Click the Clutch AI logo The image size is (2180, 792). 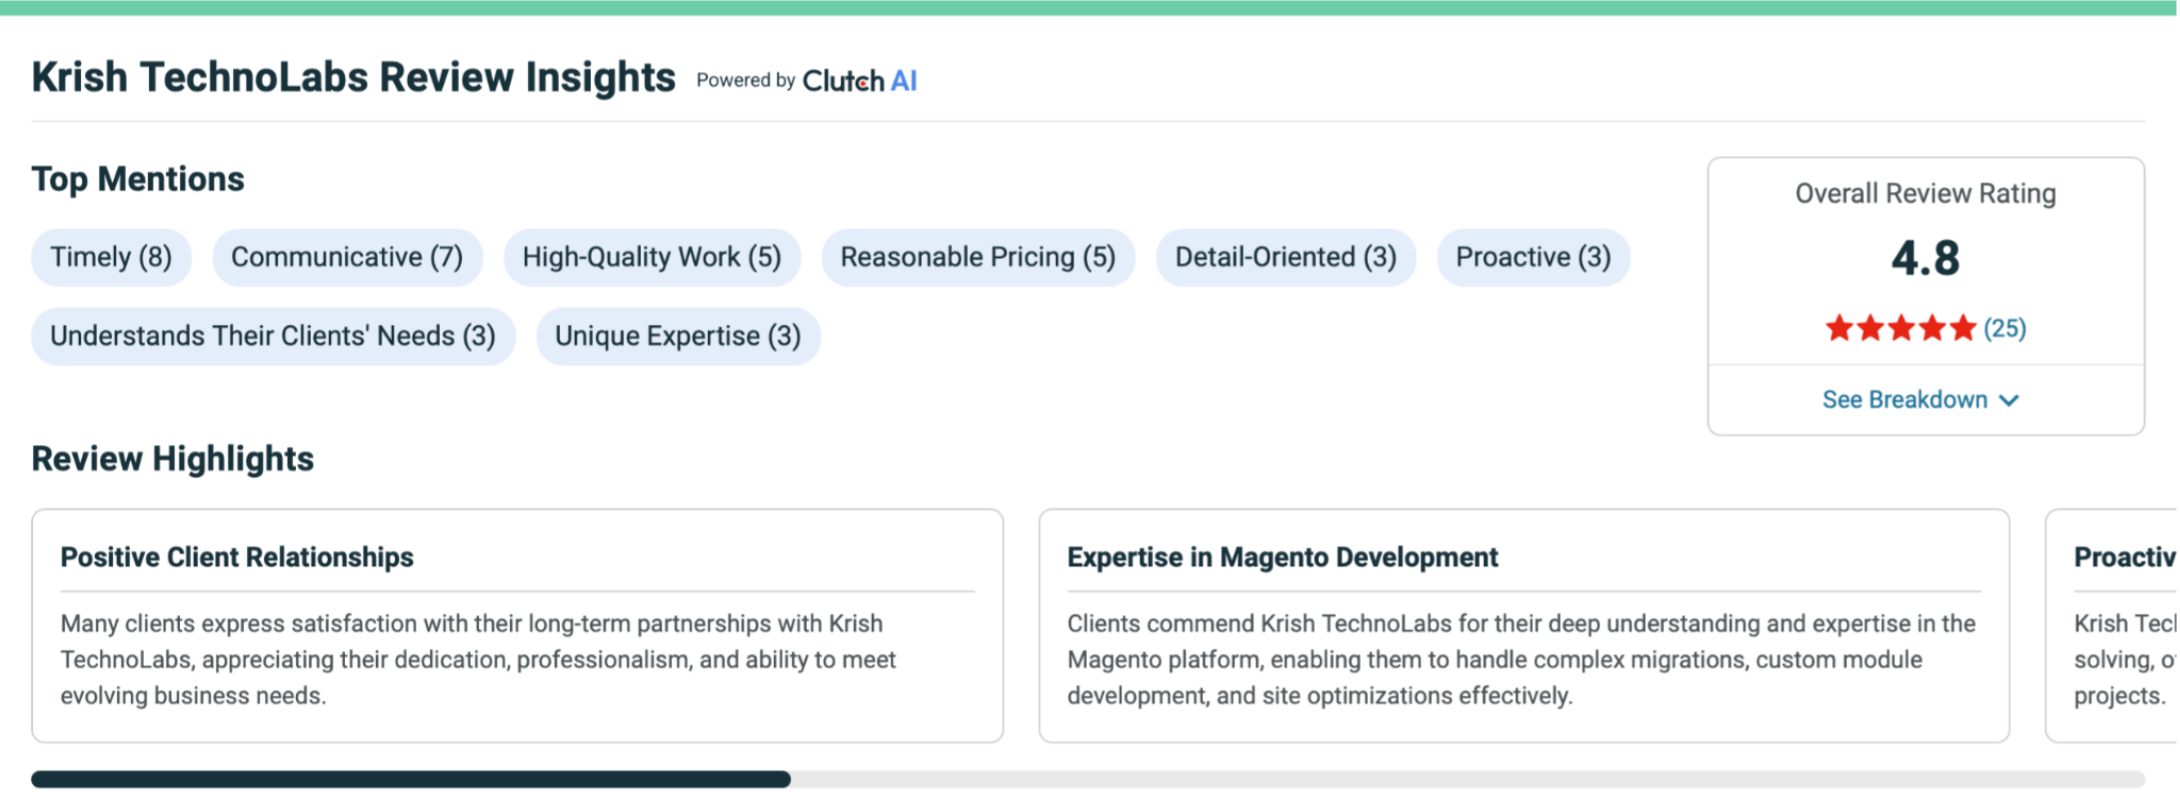(x=859, y=80)
